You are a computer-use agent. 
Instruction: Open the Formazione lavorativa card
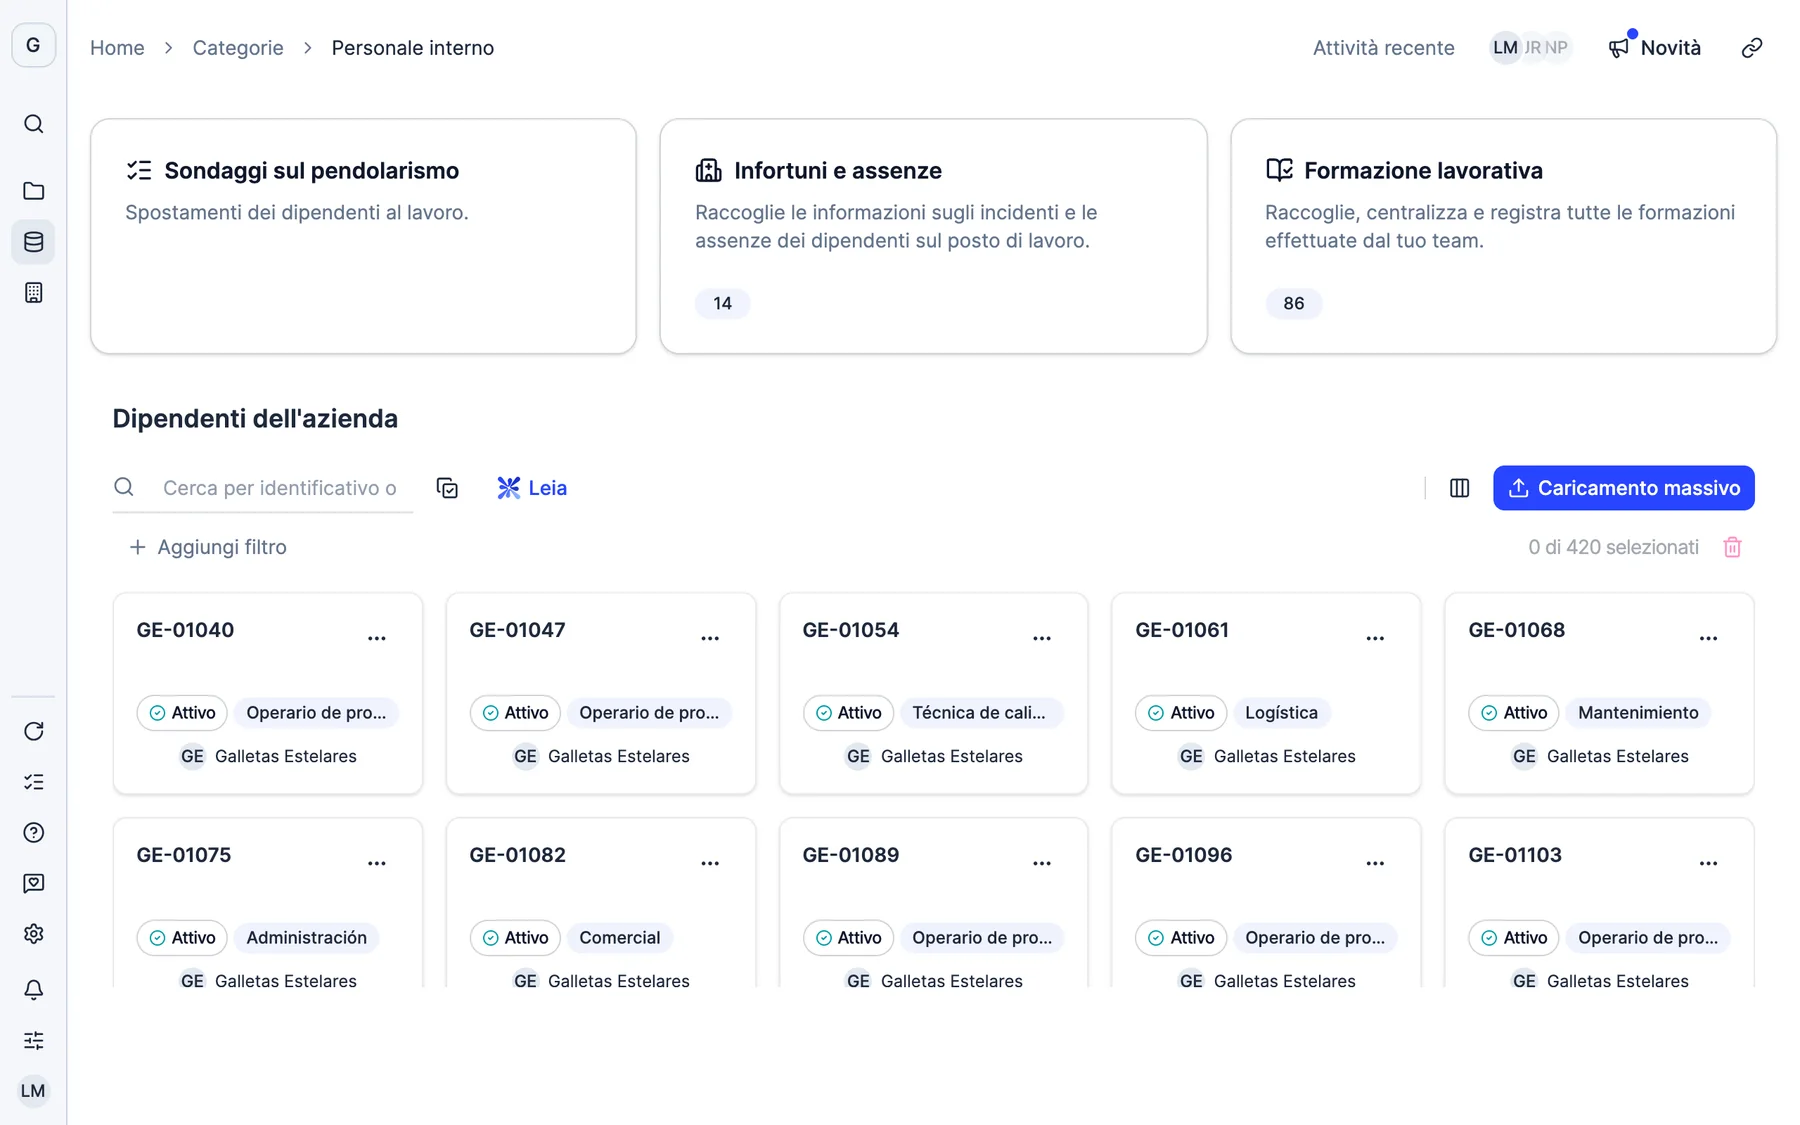tap(1503, 236)
